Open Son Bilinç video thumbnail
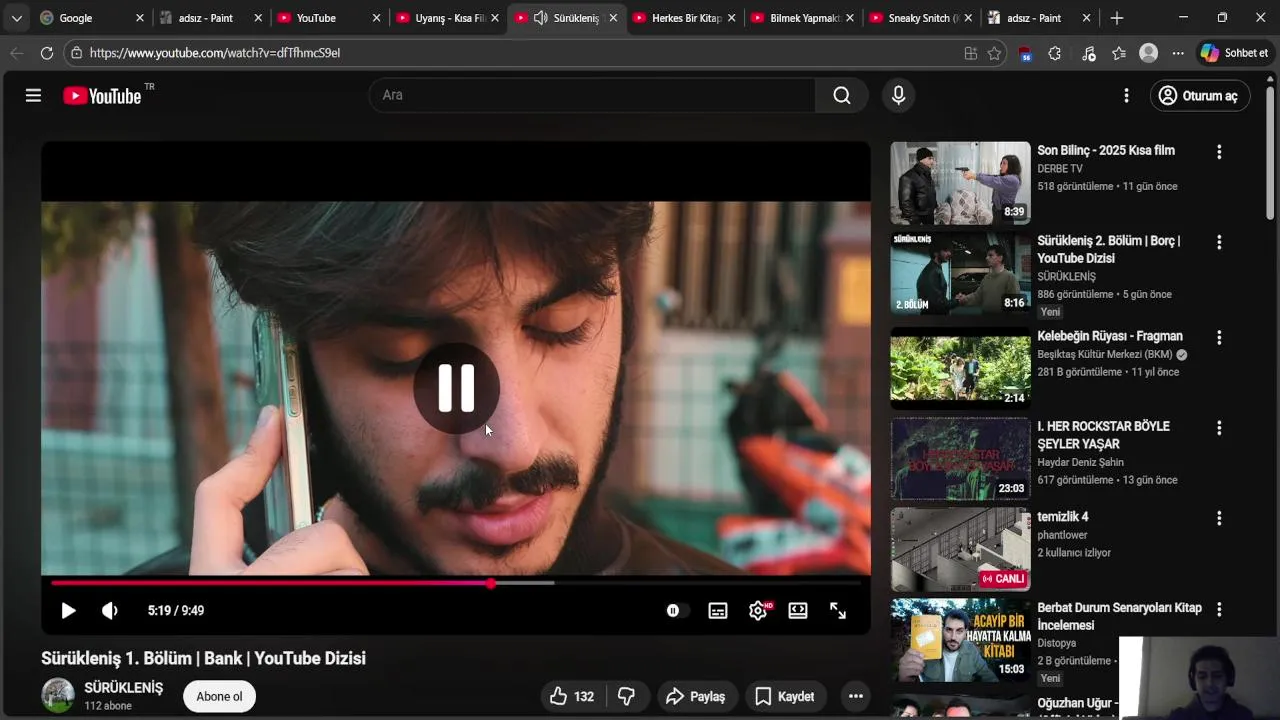 click(x=960, y=183)
